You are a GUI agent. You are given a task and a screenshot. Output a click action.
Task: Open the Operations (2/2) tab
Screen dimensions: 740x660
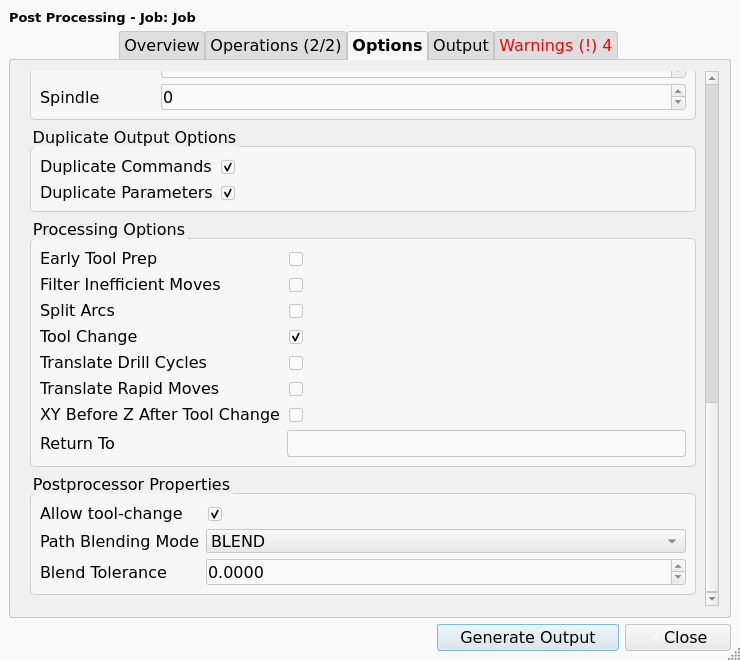click(x=276, y=46)
